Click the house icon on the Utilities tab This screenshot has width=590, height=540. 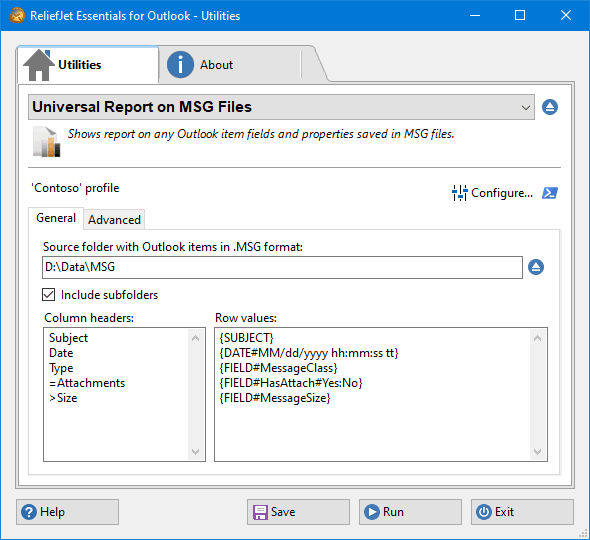[38, 65]
